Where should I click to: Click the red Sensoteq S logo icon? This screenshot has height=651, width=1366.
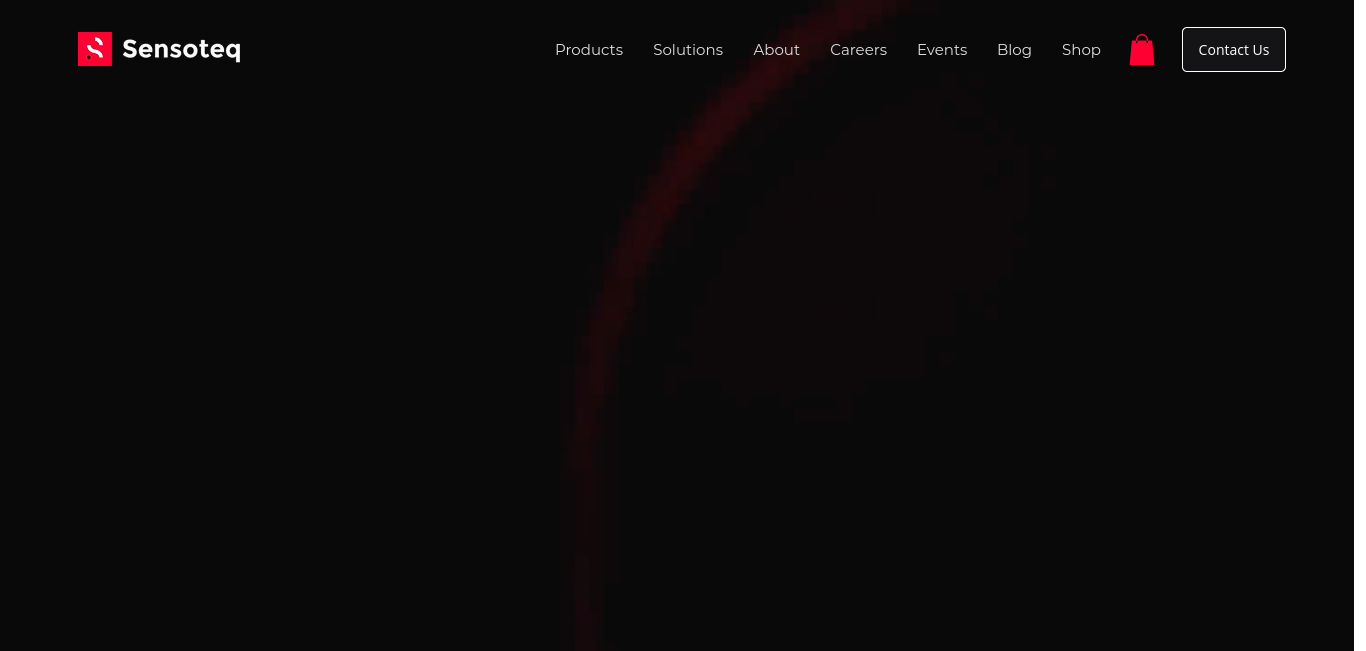[x=95, y=49]
